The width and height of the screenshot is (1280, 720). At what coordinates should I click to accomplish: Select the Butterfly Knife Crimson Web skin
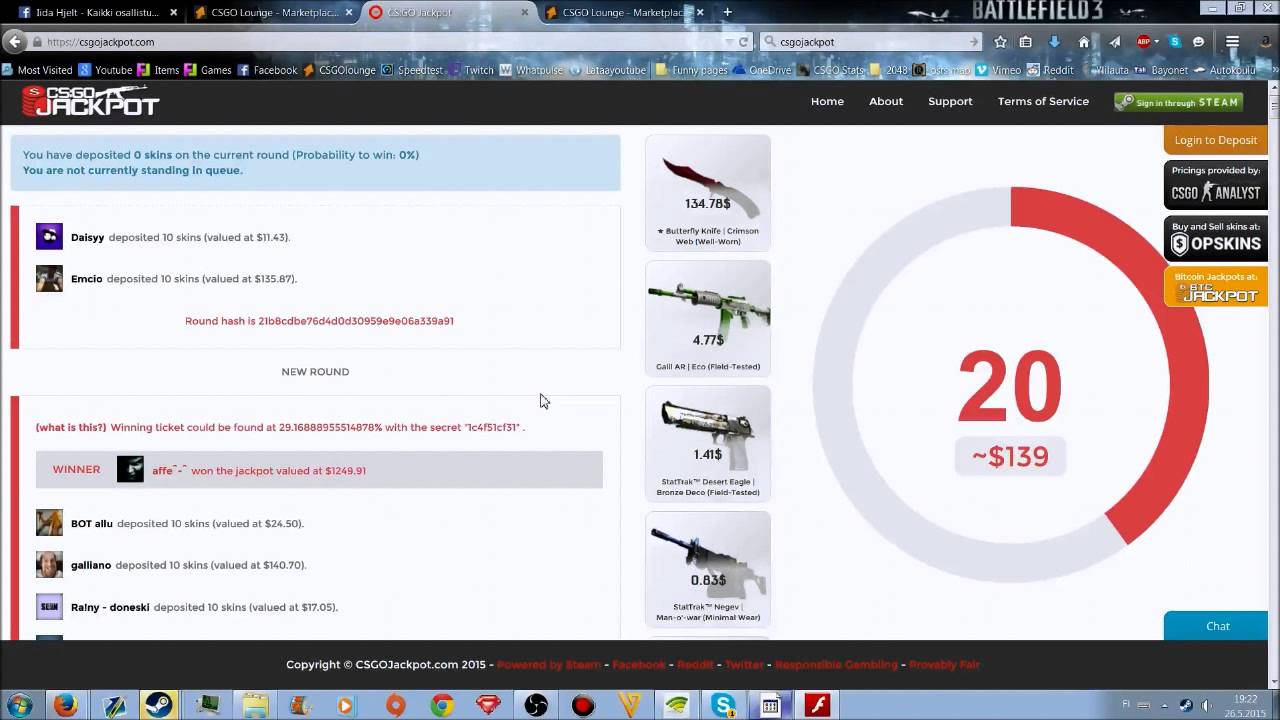(x=708, y=193)
